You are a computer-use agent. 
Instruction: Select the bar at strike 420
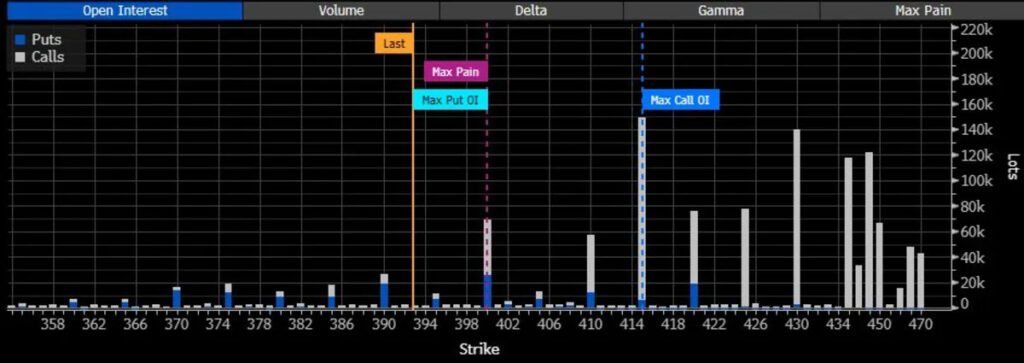coord(694,259)
